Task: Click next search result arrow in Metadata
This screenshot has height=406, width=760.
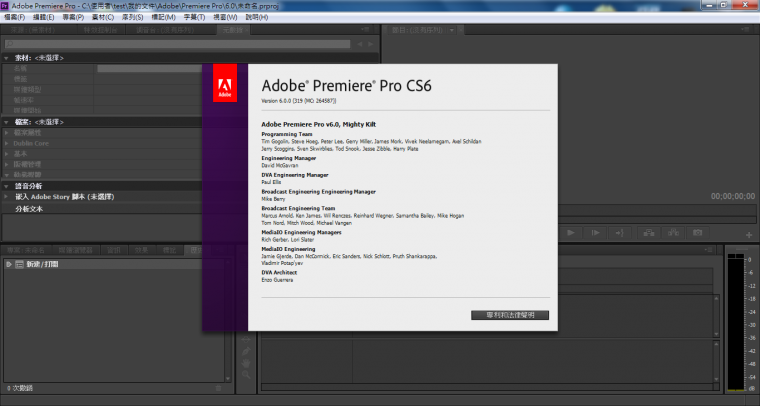Action: click(371, 44)
